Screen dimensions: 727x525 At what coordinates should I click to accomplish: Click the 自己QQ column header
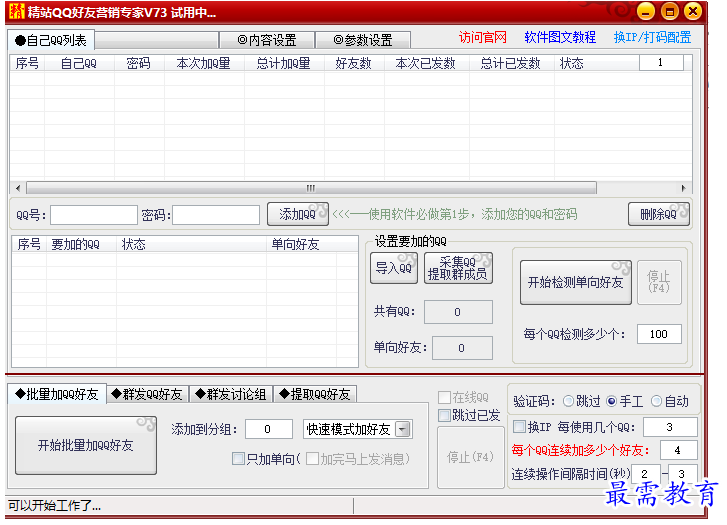coord(79,63)
